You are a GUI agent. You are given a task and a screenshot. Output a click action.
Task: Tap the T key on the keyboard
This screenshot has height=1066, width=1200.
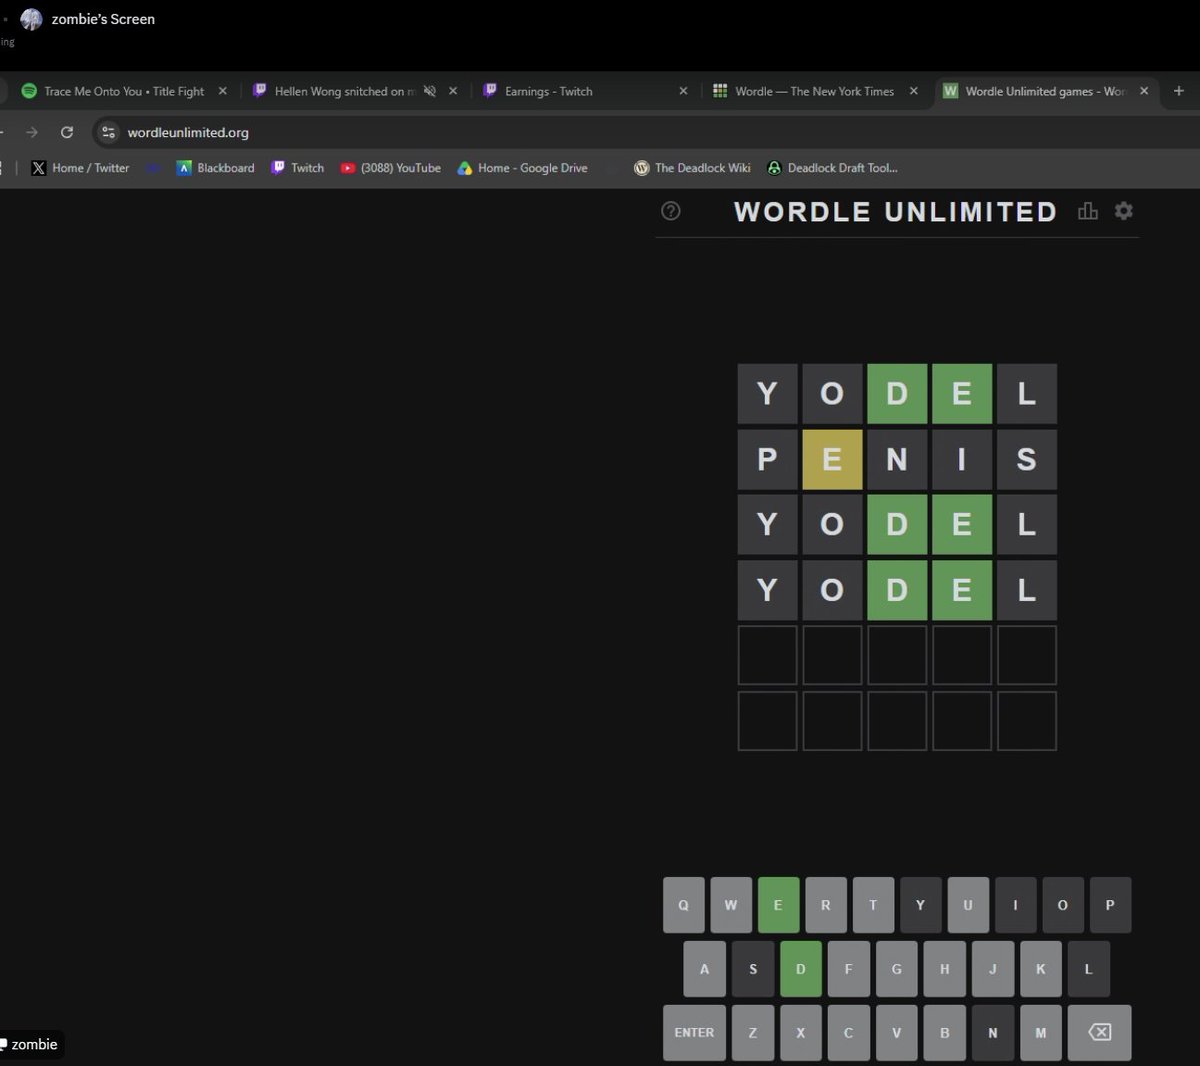point(873,905)
